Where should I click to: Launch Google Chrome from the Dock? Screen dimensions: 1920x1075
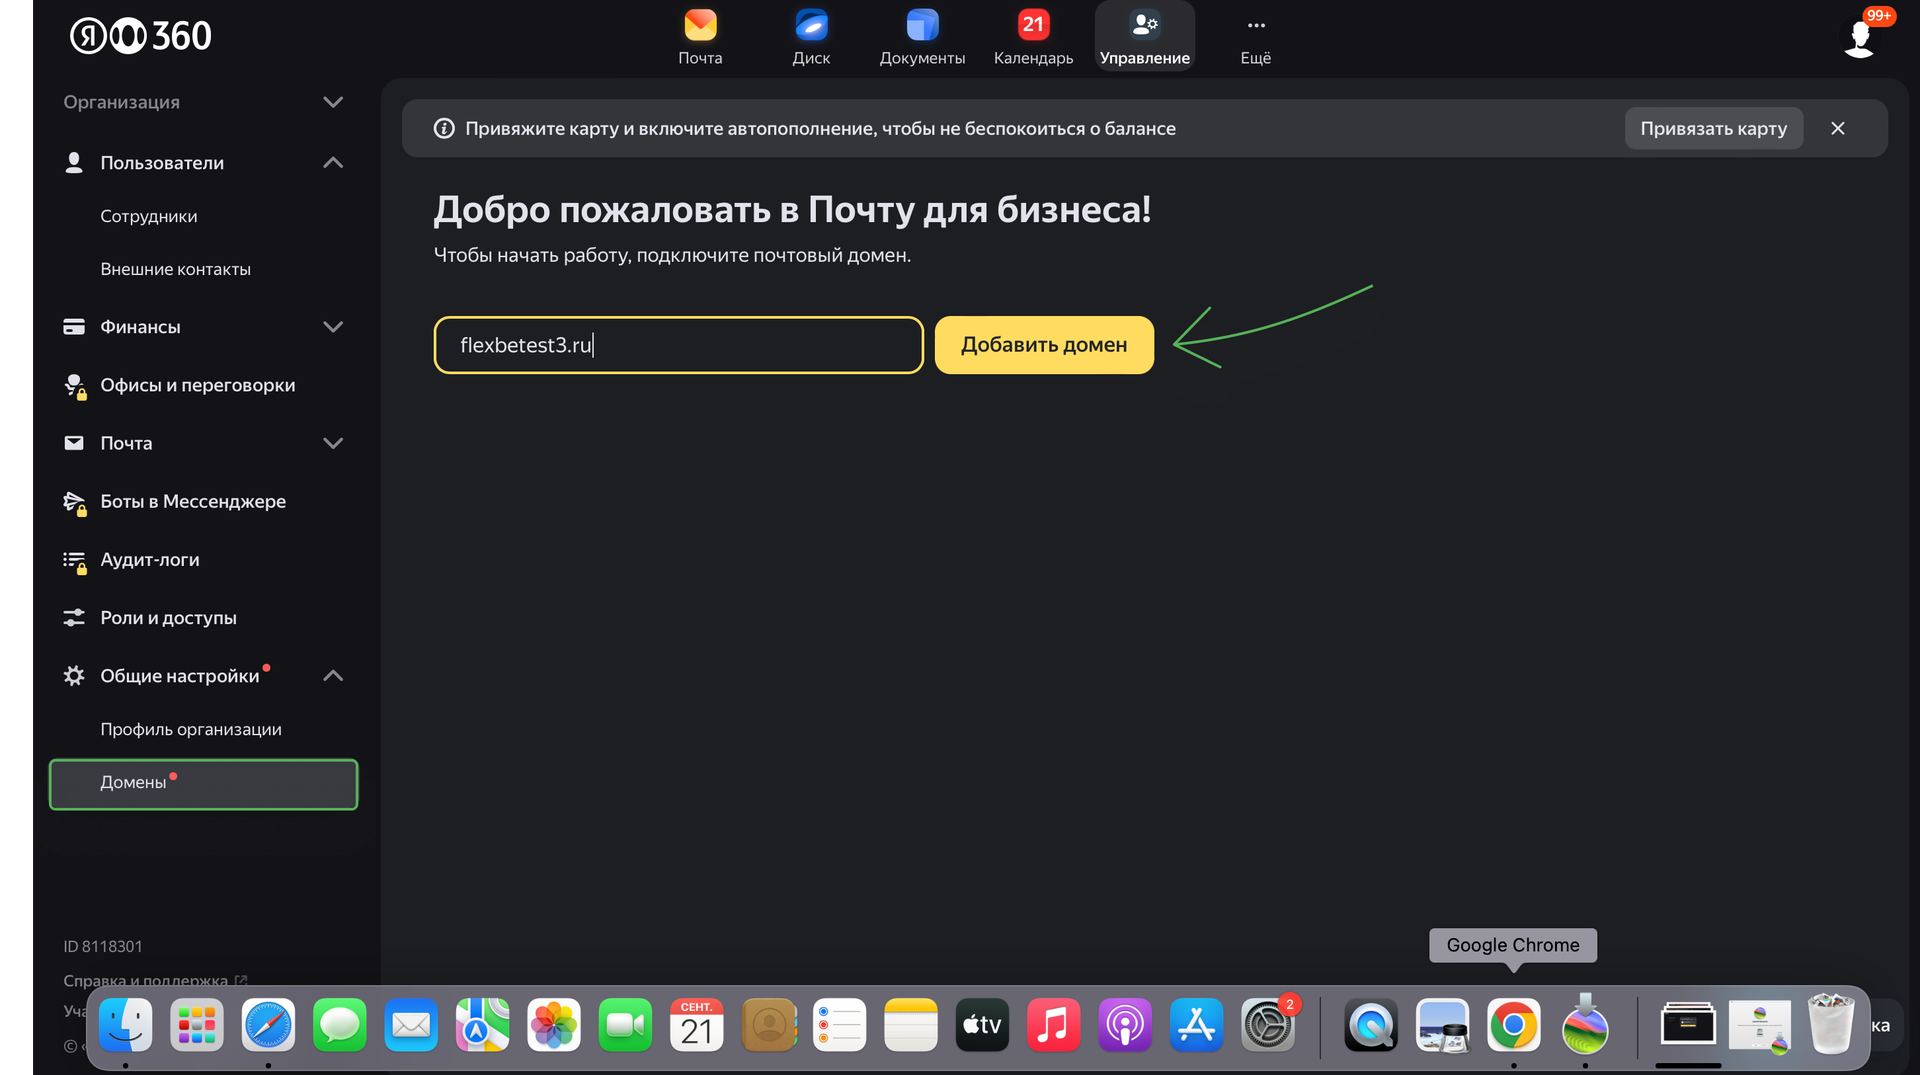[x=1512, y=1025]
